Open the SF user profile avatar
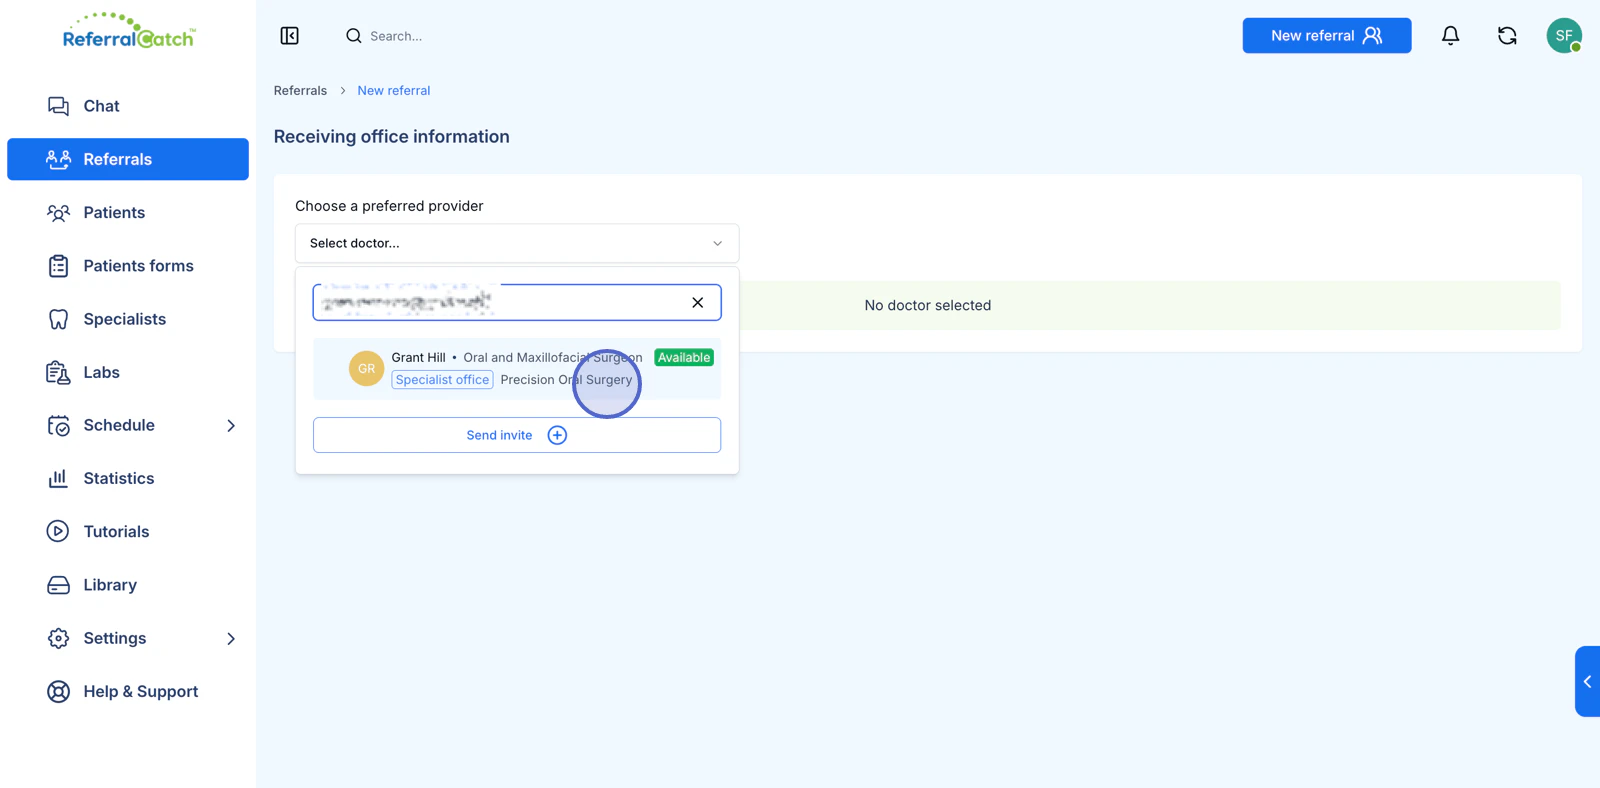 [1564, 36]
